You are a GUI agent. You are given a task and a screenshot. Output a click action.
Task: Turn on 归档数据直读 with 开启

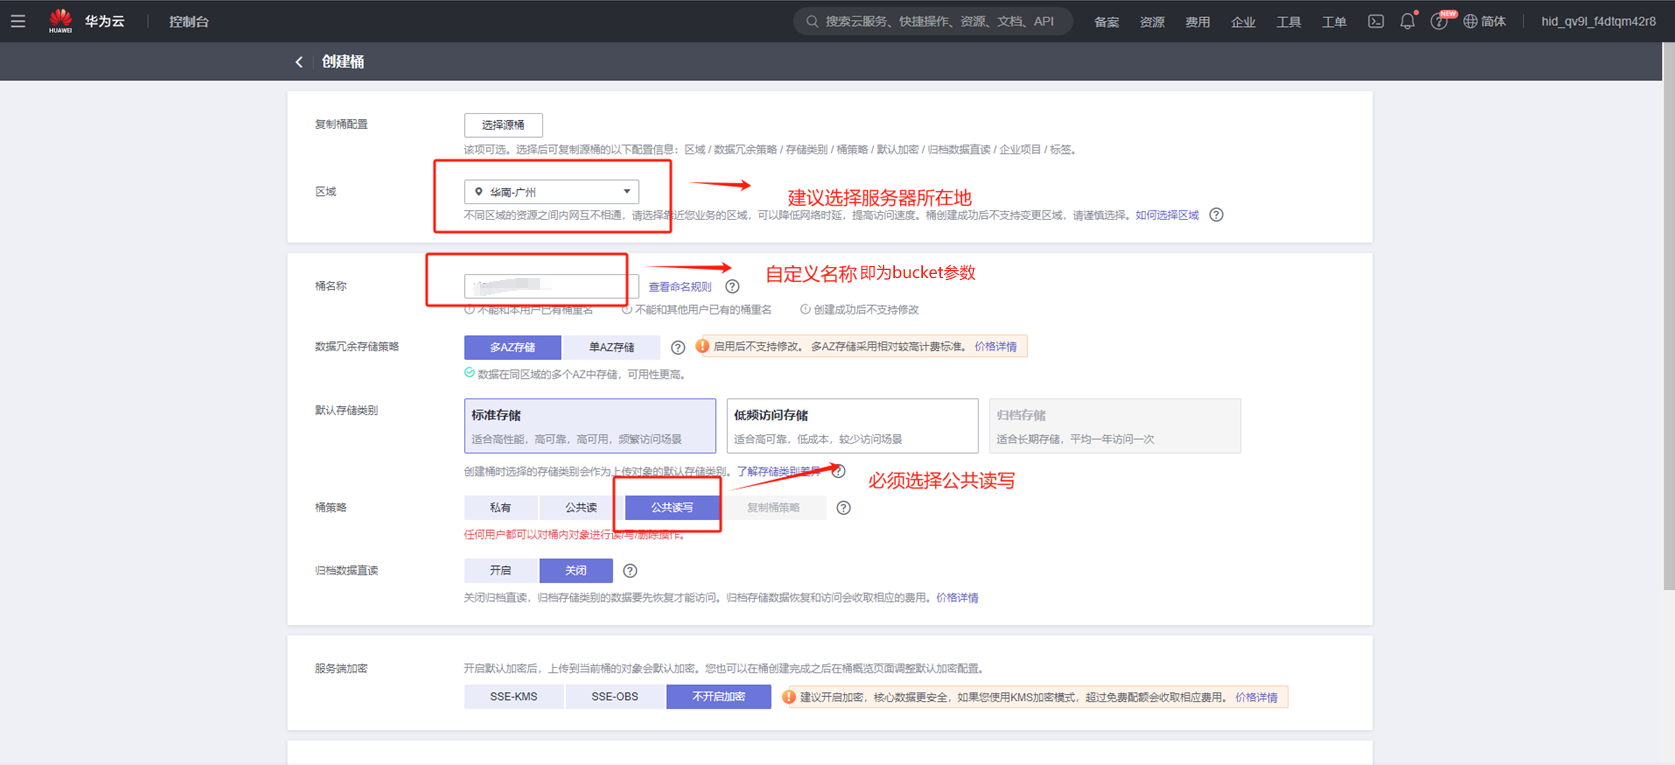click(501, 571)
